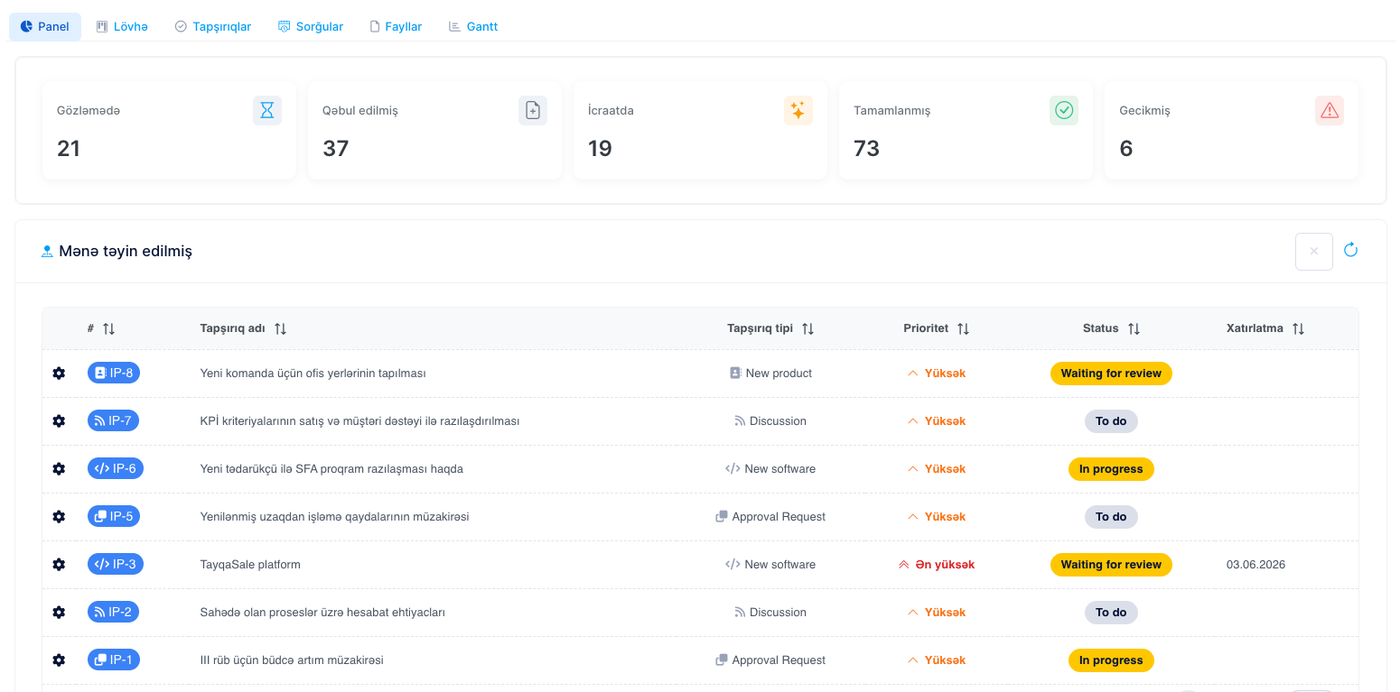The width and height of the screenshot is (1400, 692).
Task: Click the reminder date 03.06.2026
Action: tap(1256, 565)
